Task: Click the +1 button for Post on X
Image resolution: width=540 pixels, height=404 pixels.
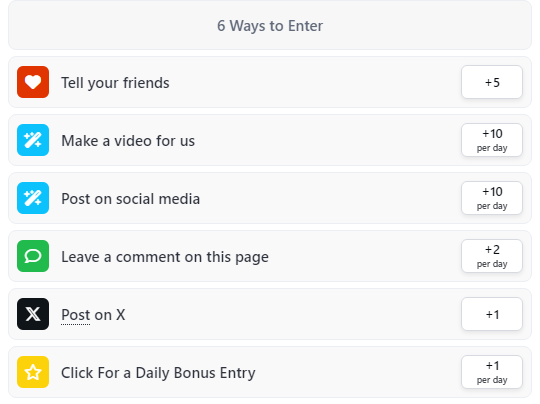Action: 492,314
